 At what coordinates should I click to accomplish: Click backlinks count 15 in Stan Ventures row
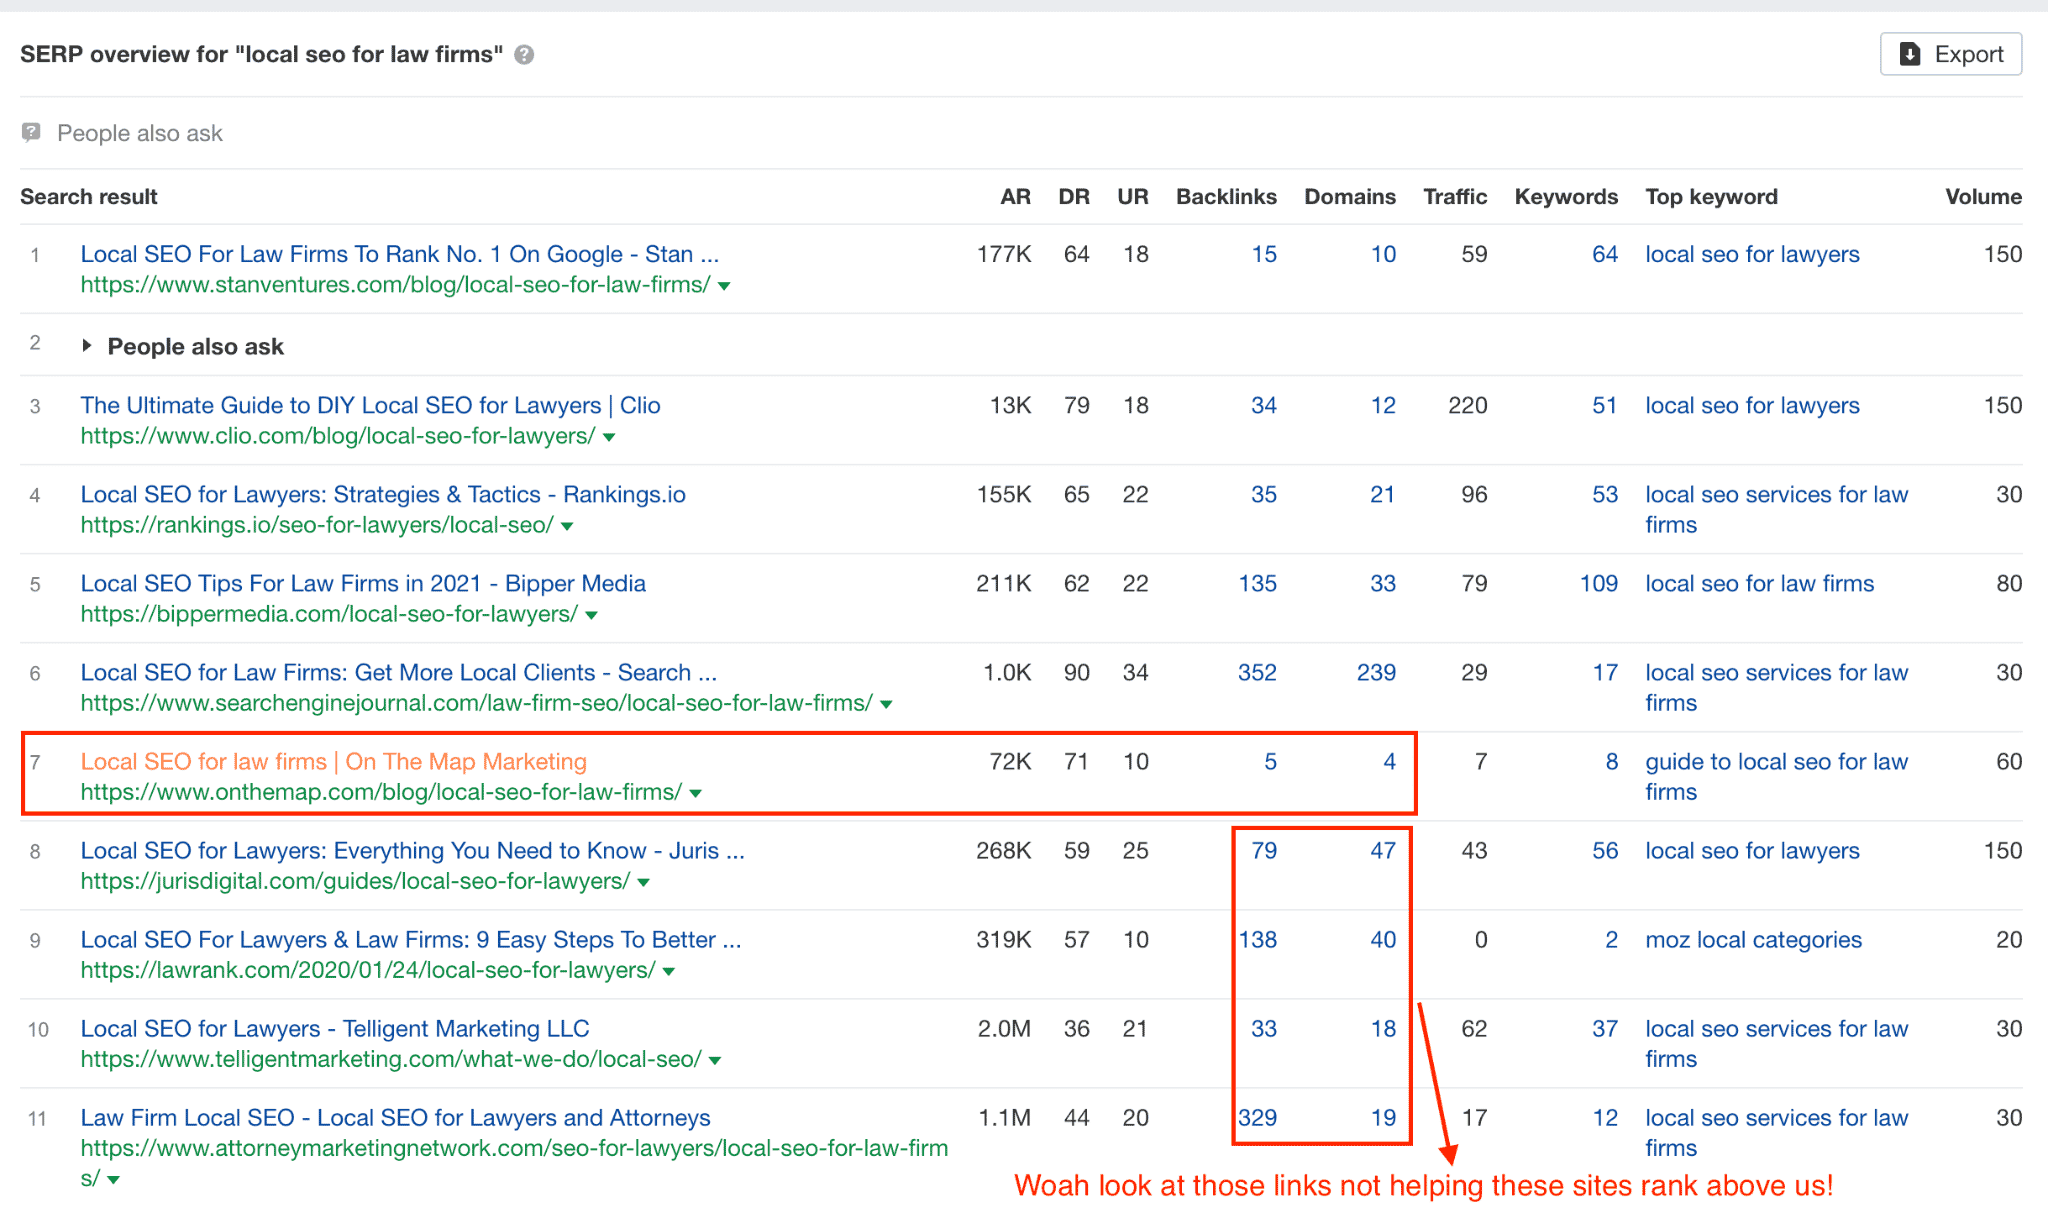click(1264, 254)
